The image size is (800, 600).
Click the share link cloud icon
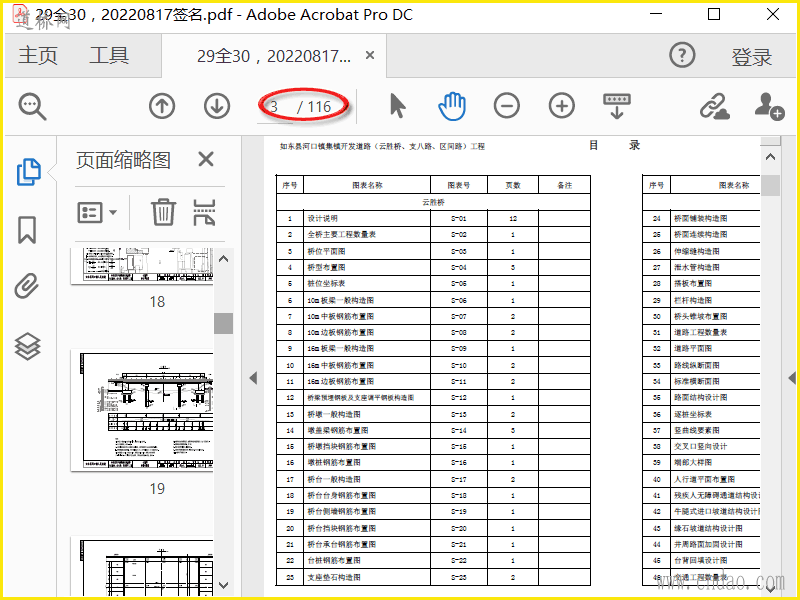click(714, 105)
